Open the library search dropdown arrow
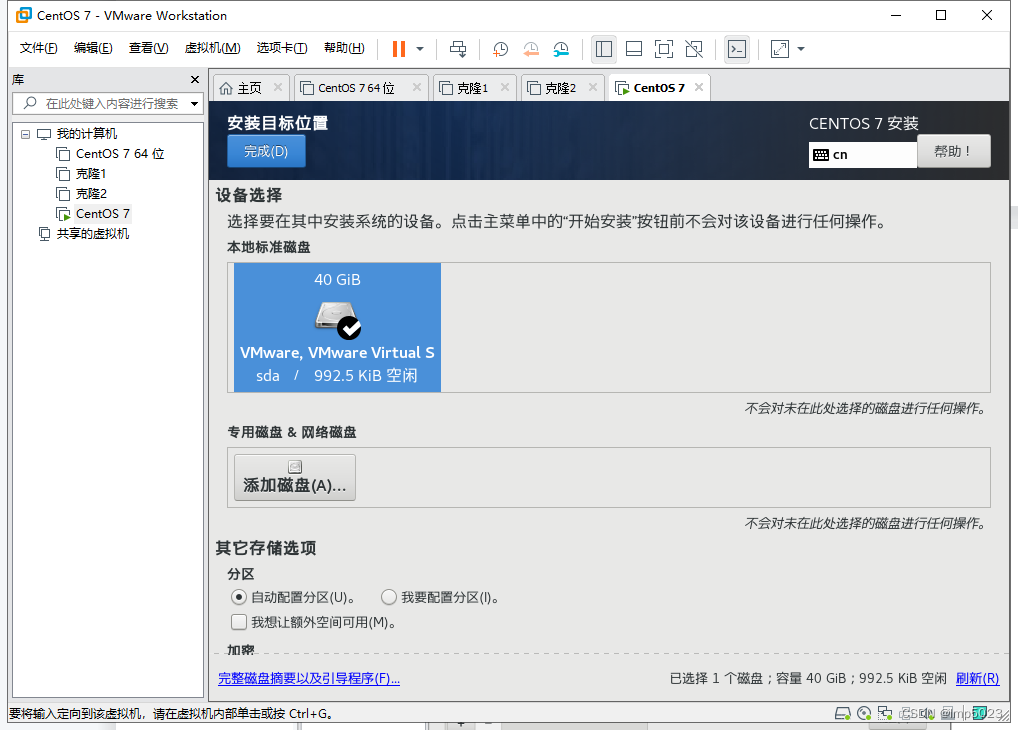The image size is (1018, 730). pos(194,104)
